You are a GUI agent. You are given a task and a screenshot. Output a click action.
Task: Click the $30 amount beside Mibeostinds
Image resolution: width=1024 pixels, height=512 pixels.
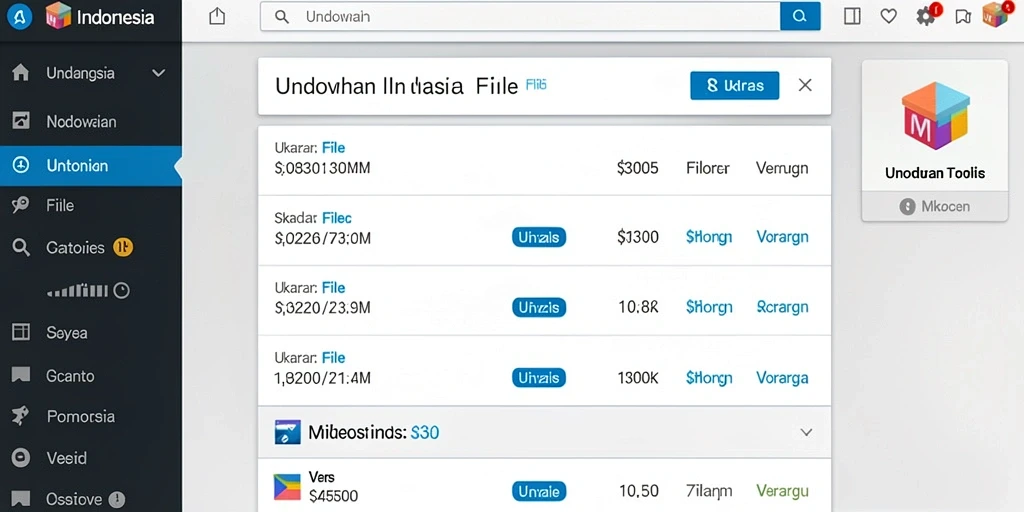424,432
